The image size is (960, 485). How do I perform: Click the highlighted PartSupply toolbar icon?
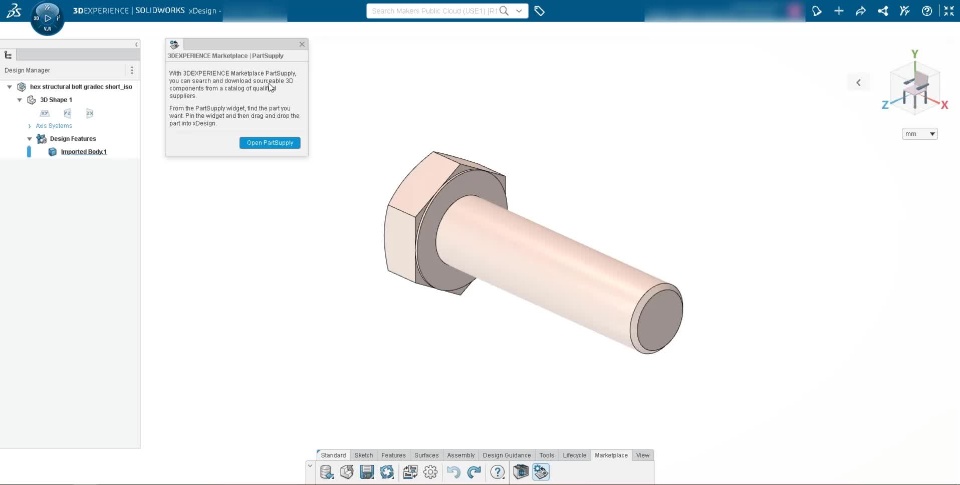click(x=541, y=472)
